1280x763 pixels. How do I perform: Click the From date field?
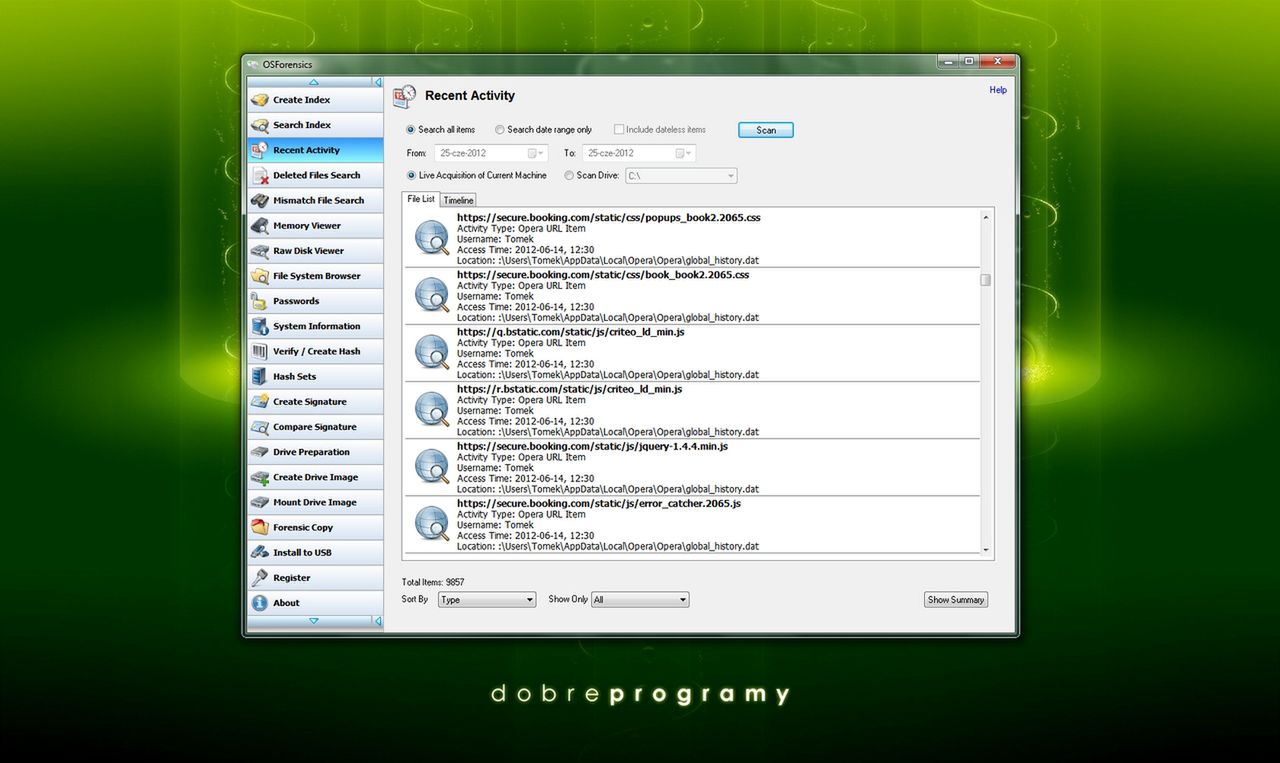click(491, 153)
